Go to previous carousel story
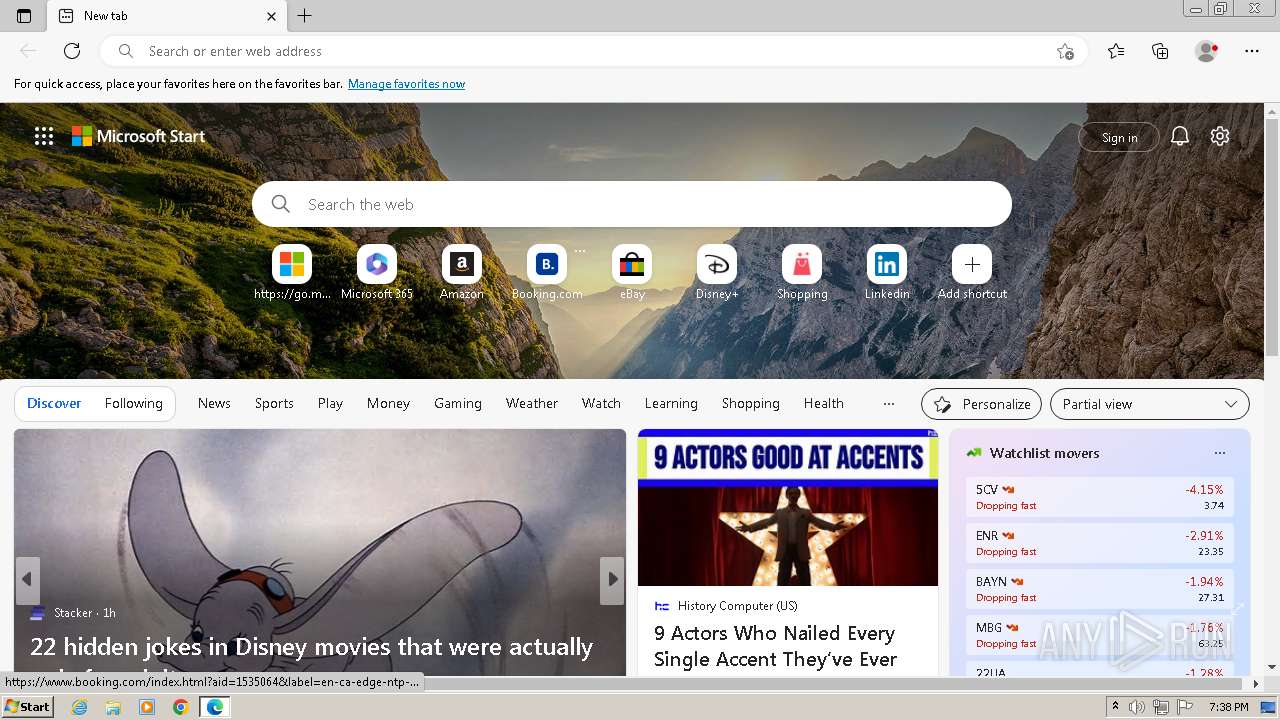Screen dimensions: 1280x720 [x=28, y=581]
